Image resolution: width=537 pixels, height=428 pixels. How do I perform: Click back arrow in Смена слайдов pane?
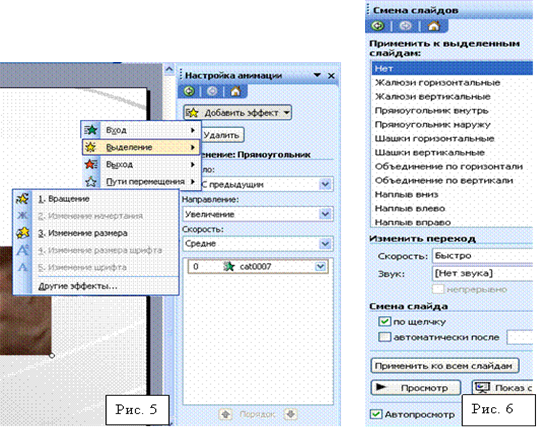pyautogui.click(x=378, y=26)
